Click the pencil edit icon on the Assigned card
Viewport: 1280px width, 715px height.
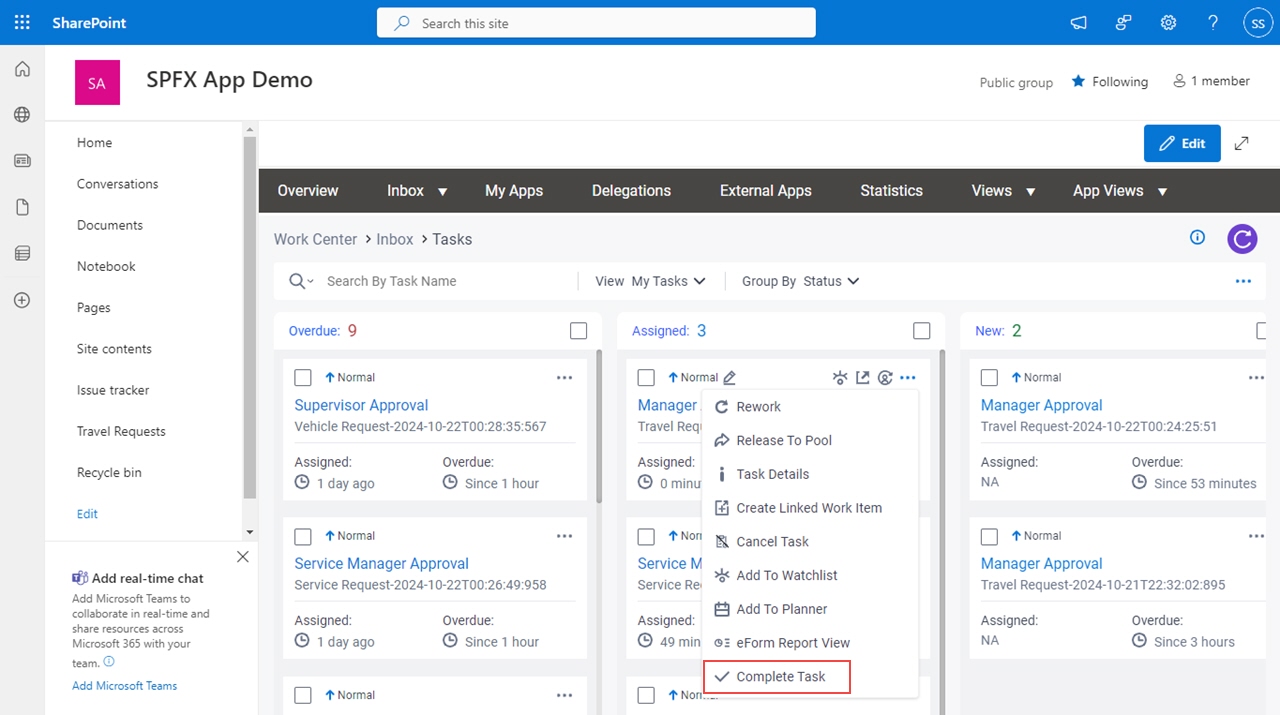[x=730, y=377]
